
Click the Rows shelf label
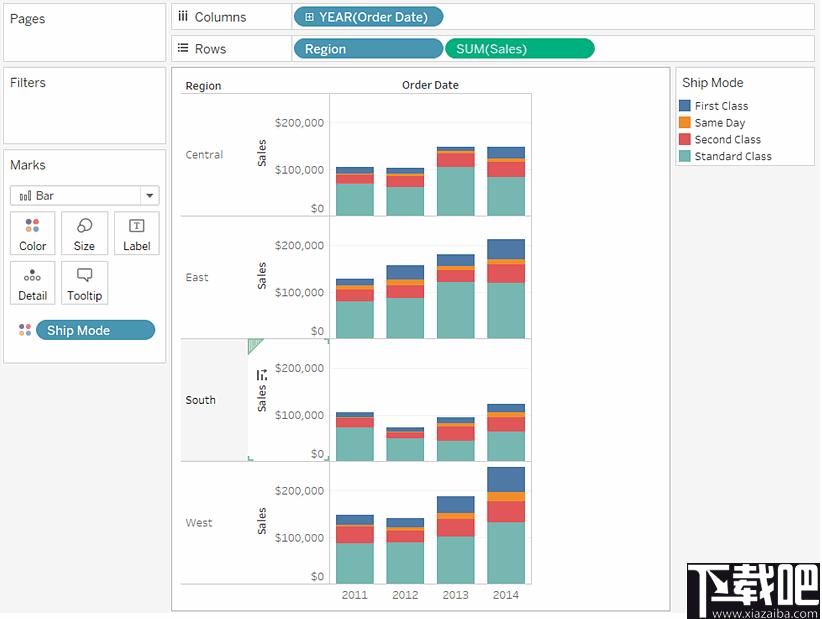point(210,49)
